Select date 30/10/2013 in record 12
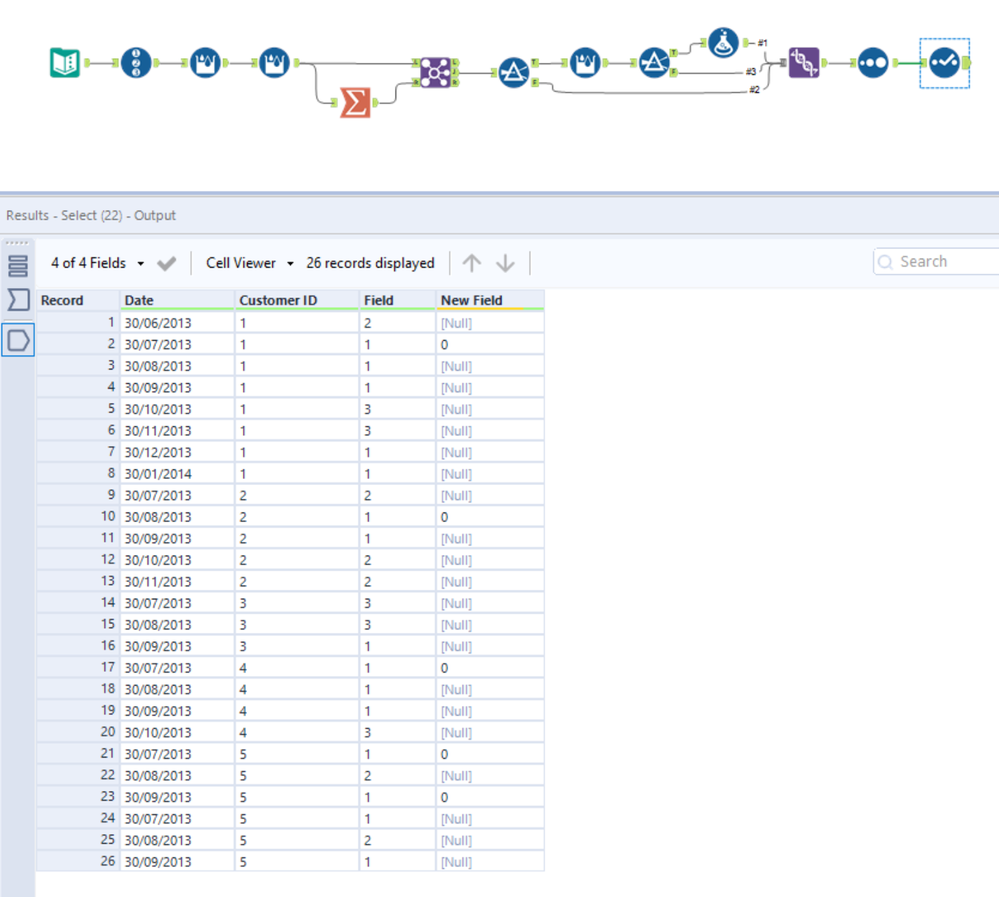This screenshot has height=897, width=999. [177, 560]
